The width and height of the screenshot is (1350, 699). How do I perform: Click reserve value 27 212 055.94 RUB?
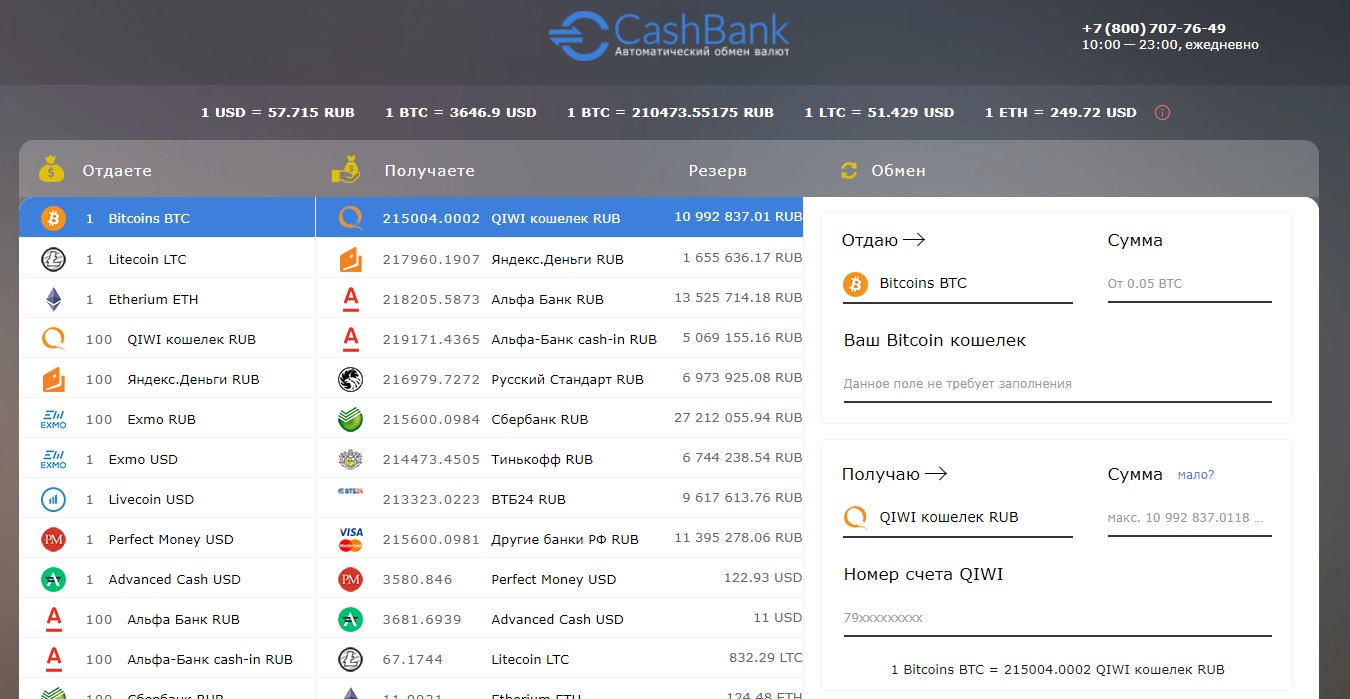pyautogui.click(x=738, y=418)
